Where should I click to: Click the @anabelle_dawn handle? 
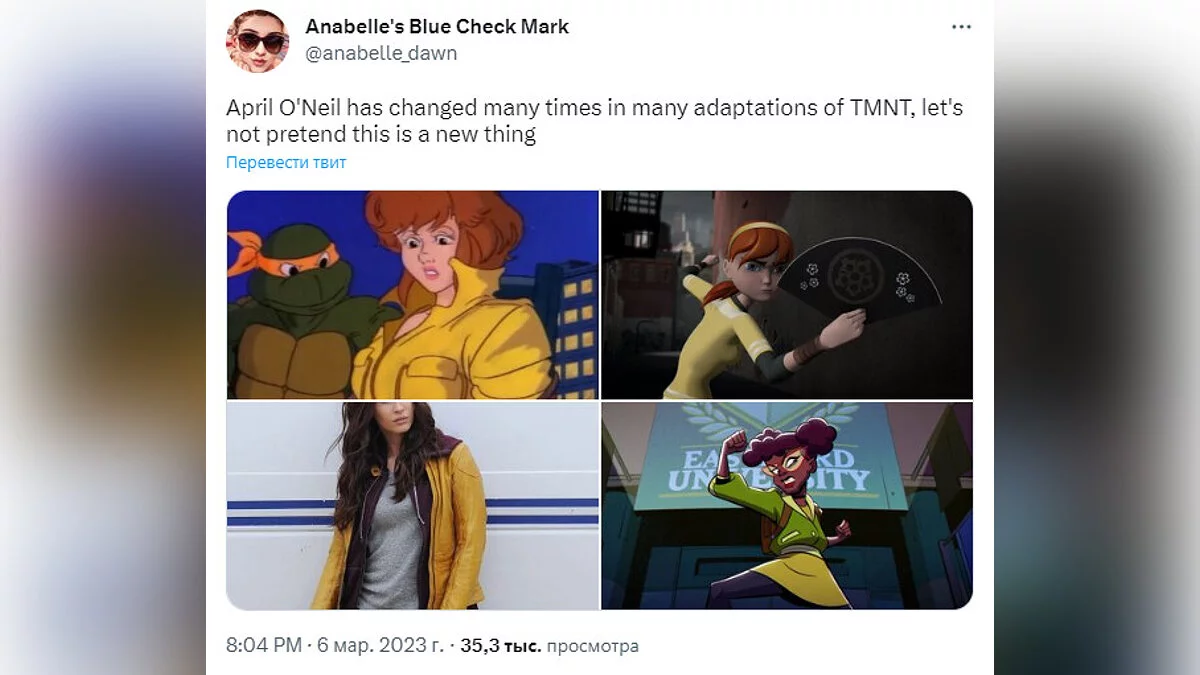pos(381,53)
